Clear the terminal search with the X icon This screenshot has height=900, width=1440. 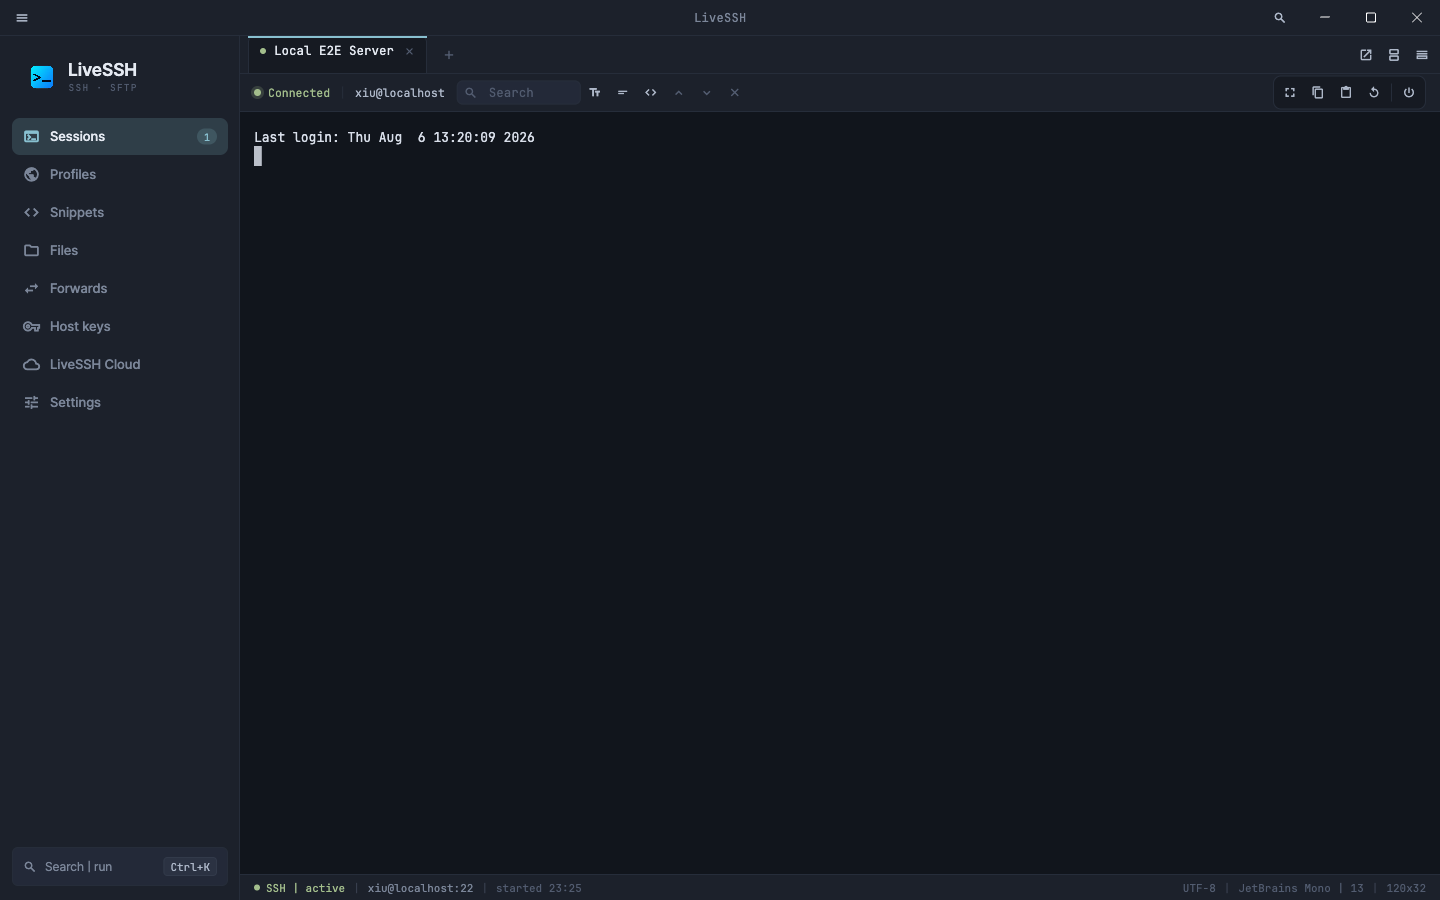[735, 93]
